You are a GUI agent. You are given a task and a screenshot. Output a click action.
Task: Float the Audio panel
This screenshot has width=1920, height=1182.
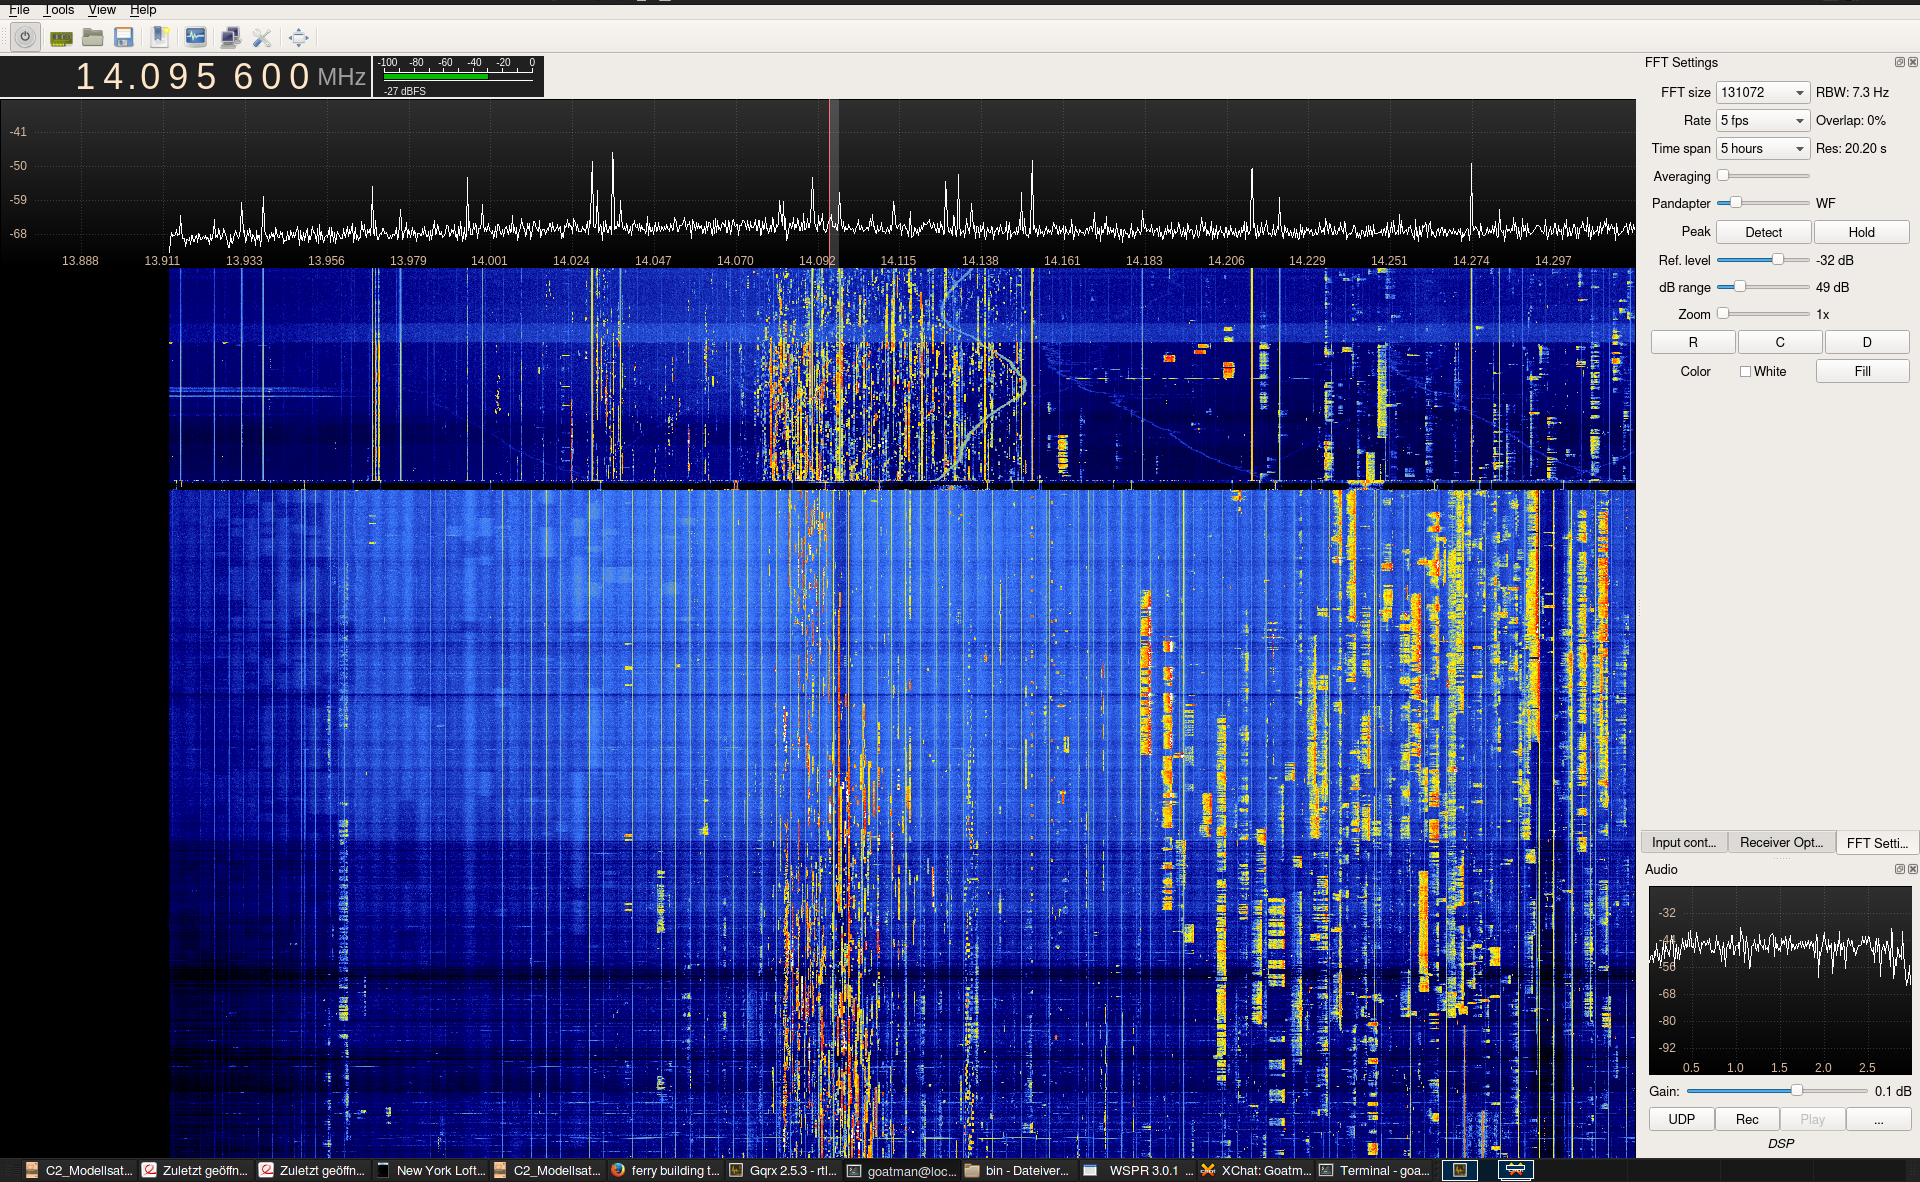coord(1899,869)
